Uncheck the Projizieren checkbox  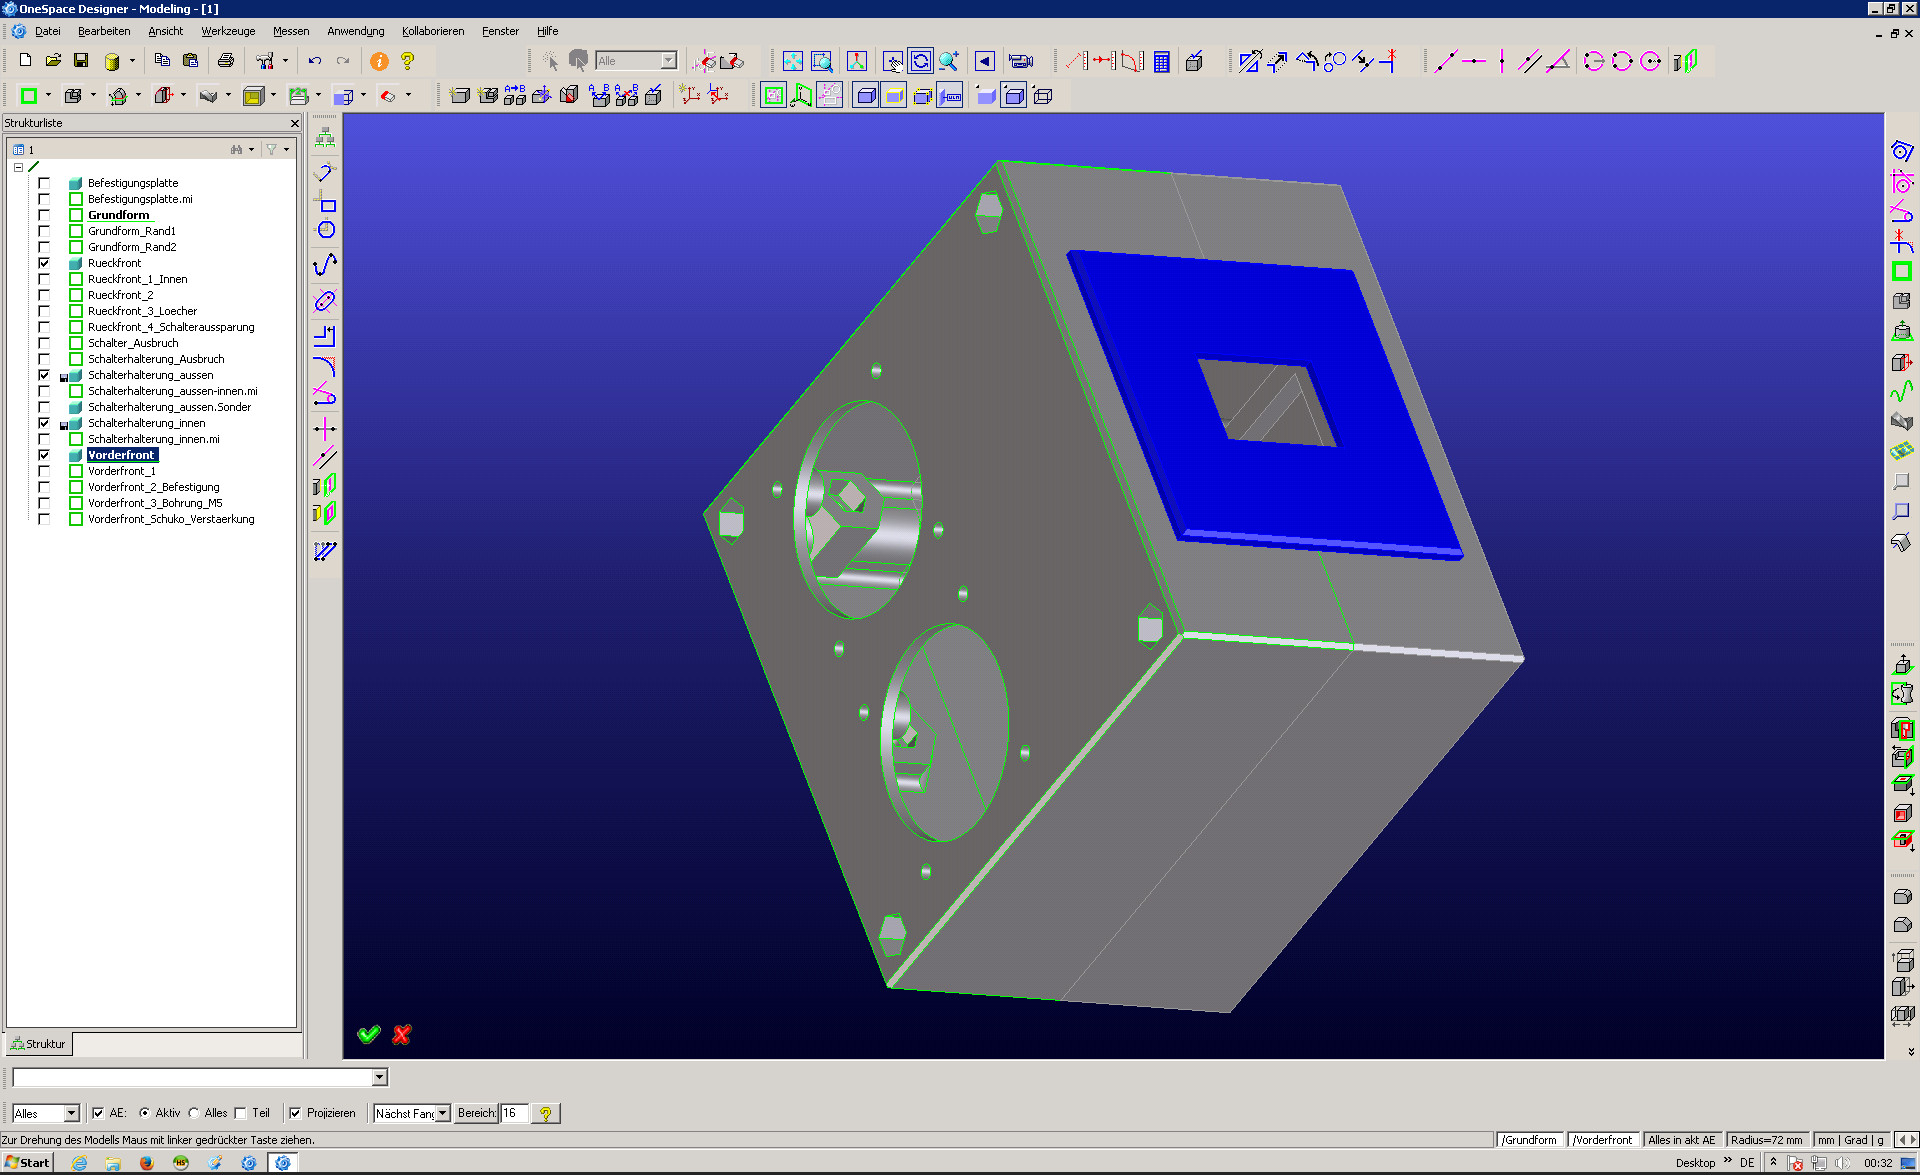click(295, 1113)
